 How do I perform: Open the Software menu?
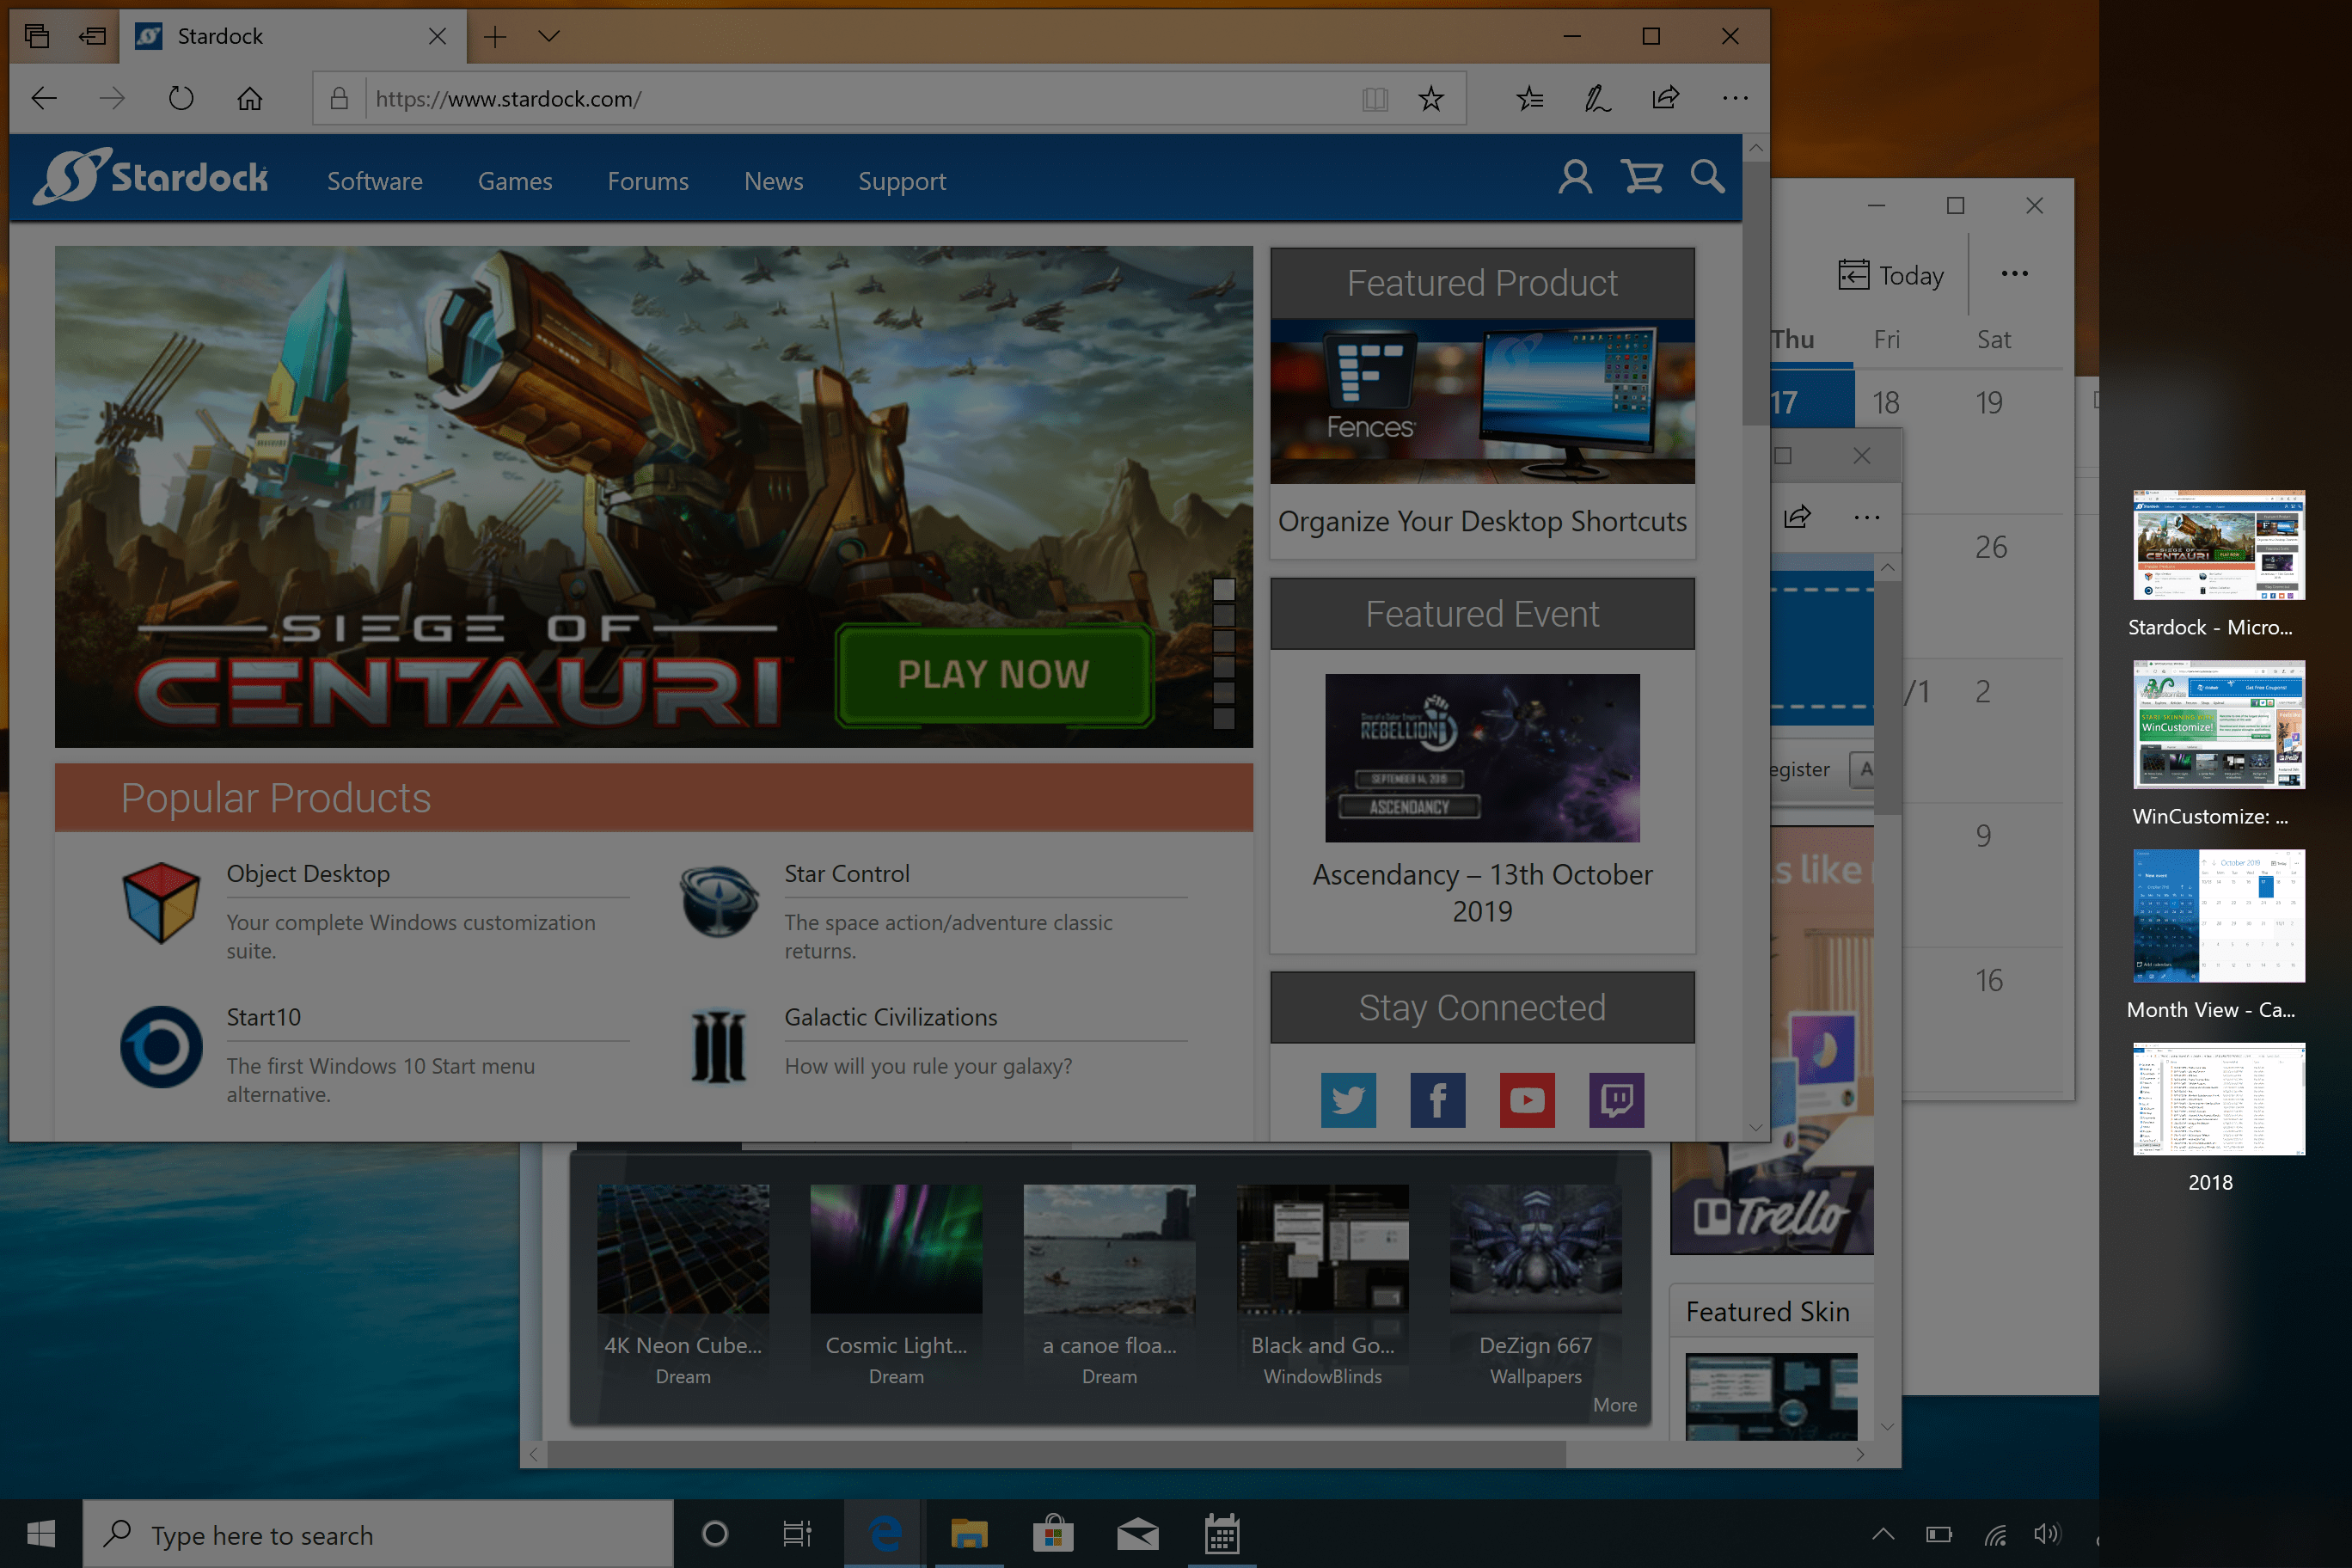375,181
